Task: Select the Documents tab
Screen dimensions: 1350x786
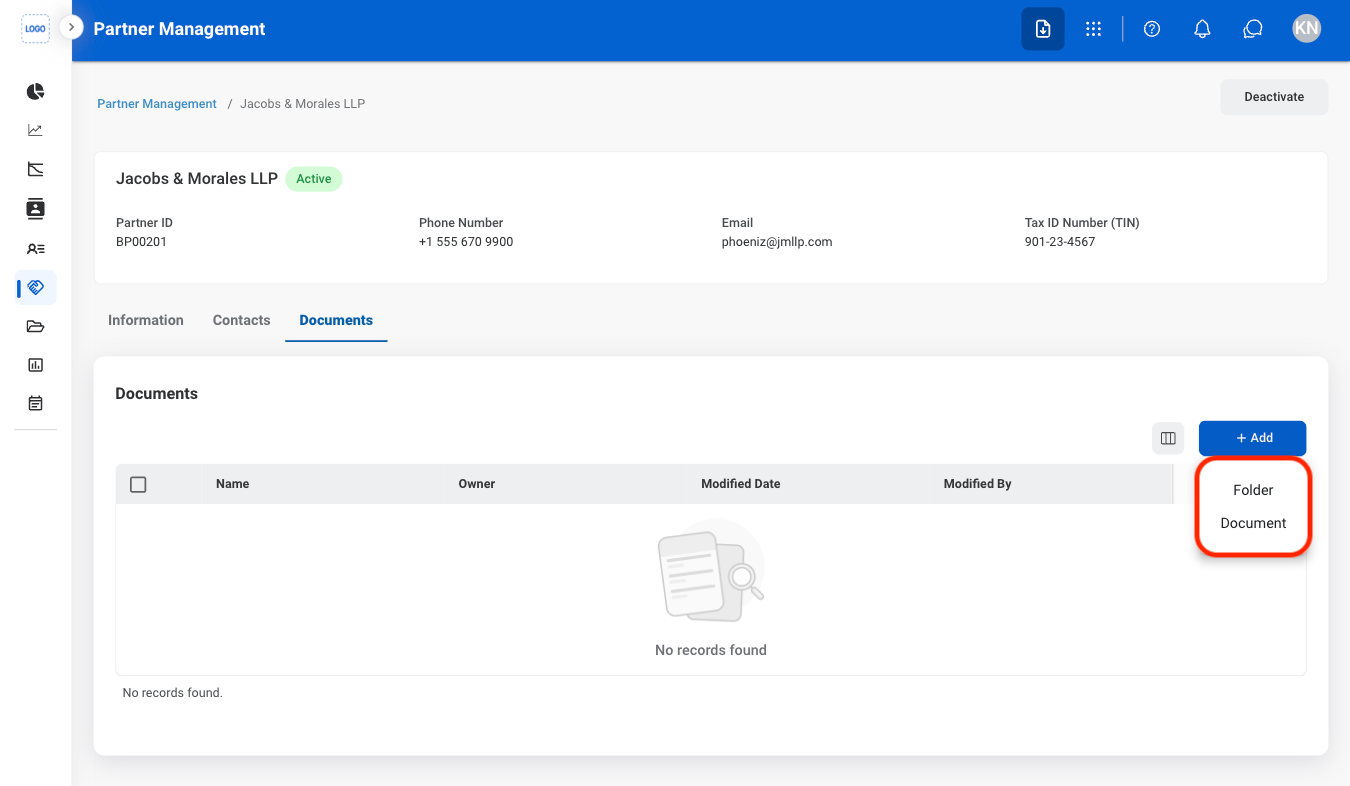Action: 336,320
